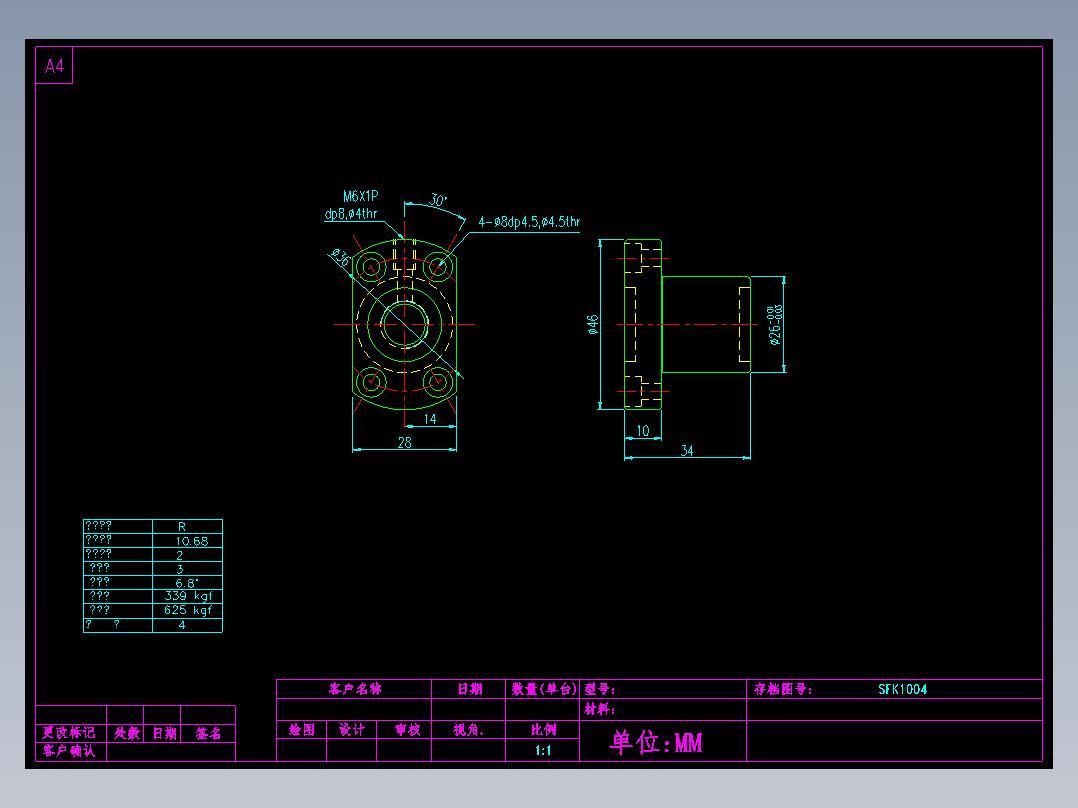Screen dimensions: 1078x808
Task: Click the A4 sheet size label
Action: coord(54,66)
